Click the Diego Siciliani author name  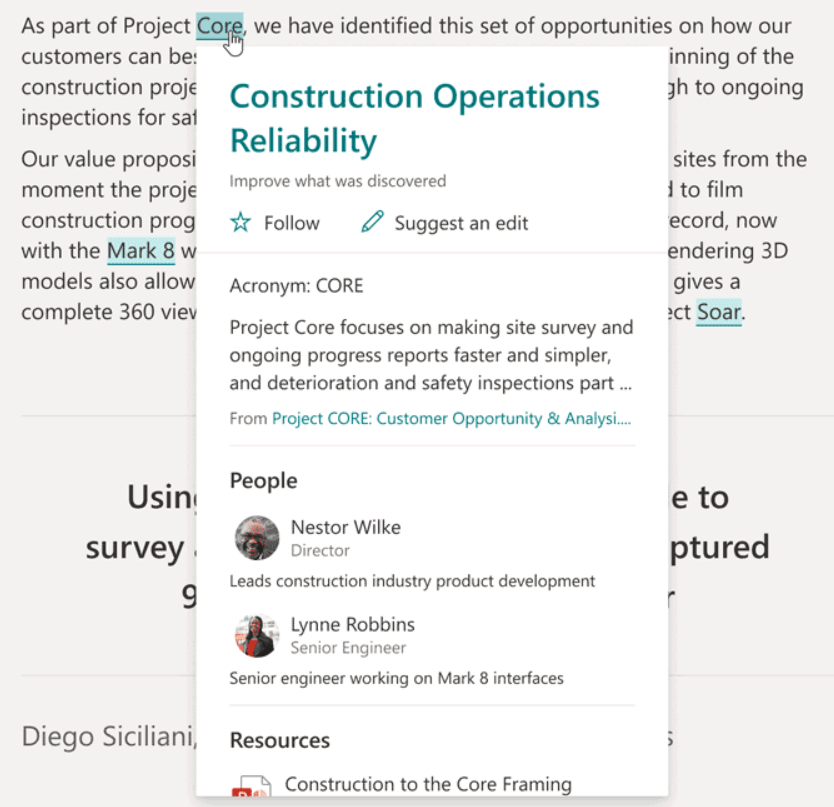coord(109,737)
